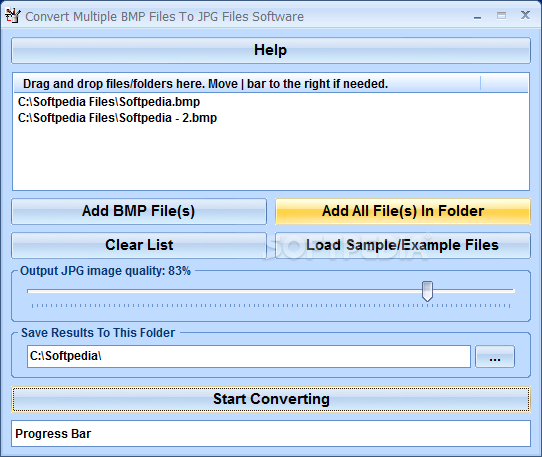
Task: Click the output folder path field
Action: 249,356
